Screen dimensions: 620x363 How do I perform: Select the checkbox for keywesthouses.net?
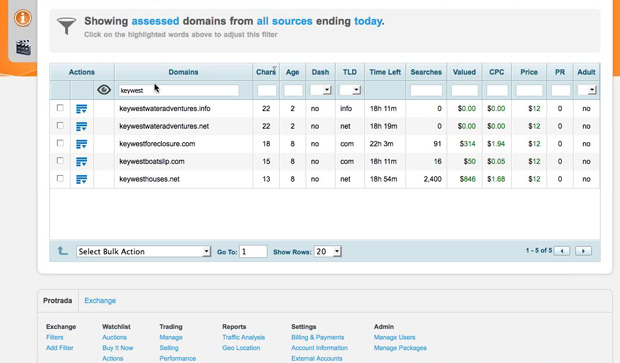point(60,178)
